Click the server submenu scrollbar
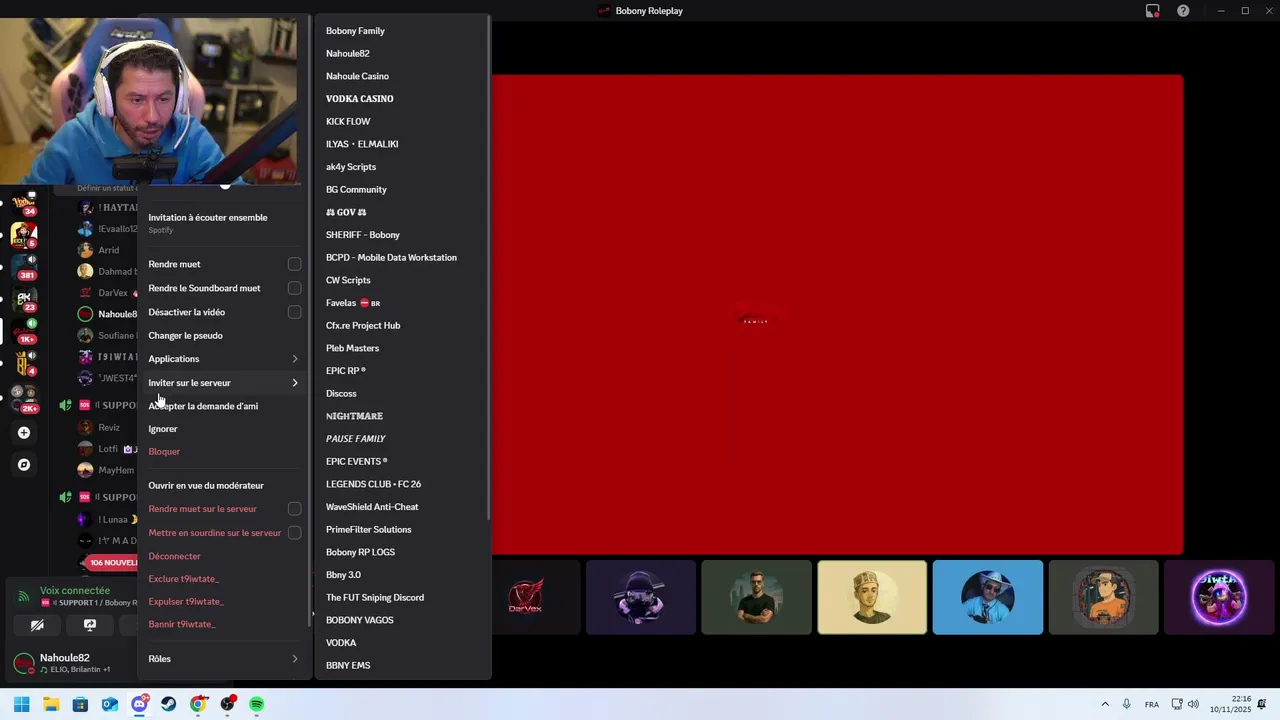Viewport: 1280px width, 720px height. coord(488,268)
